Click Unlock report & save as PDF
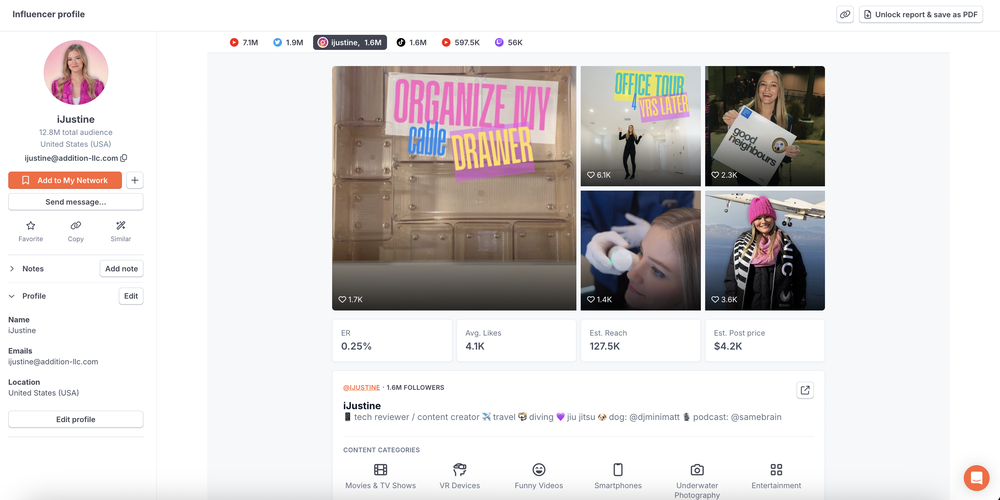 tap(921, 15)
